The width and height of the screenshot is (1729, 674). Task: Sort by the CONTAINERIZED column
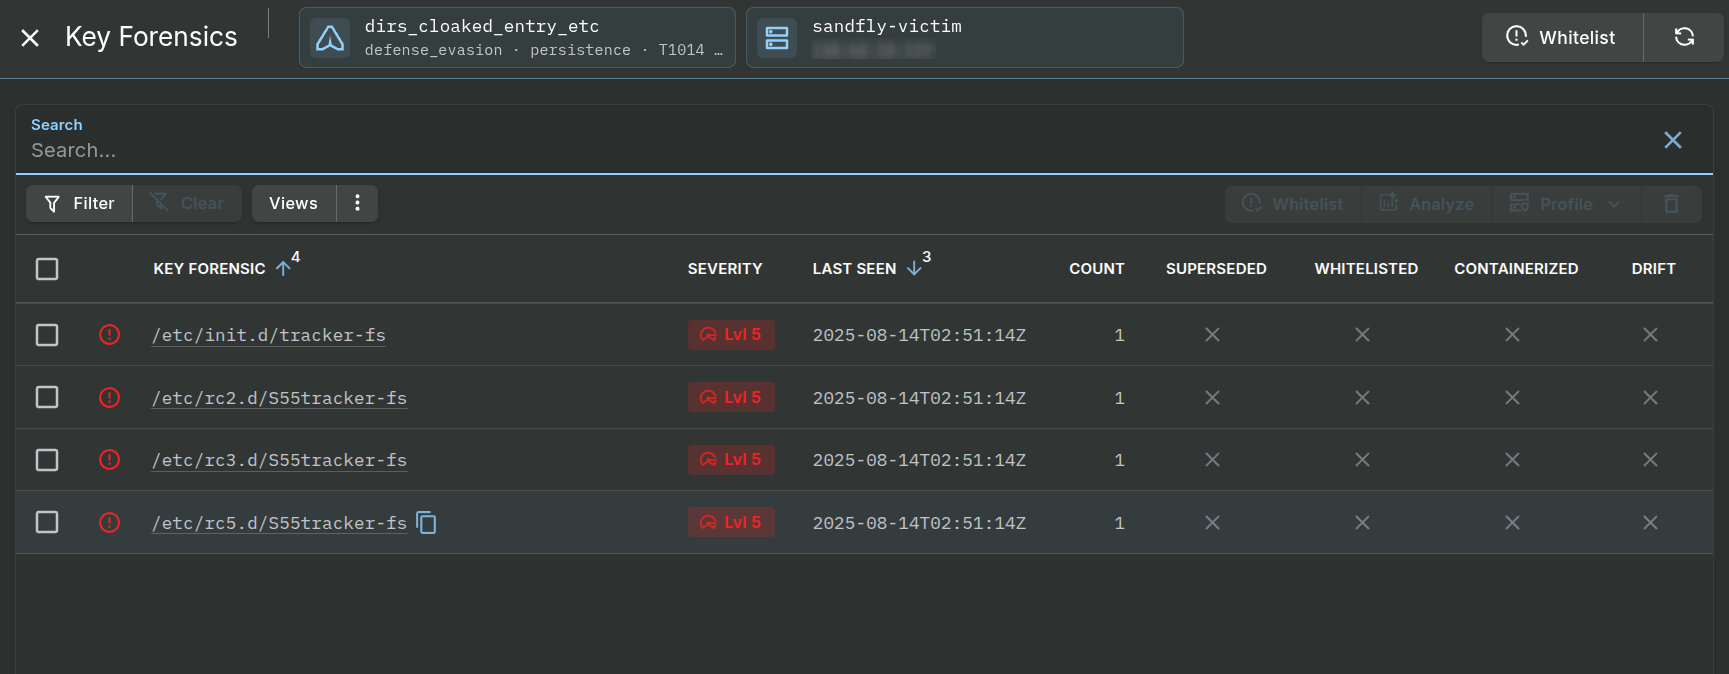(x=1516, y=269)
